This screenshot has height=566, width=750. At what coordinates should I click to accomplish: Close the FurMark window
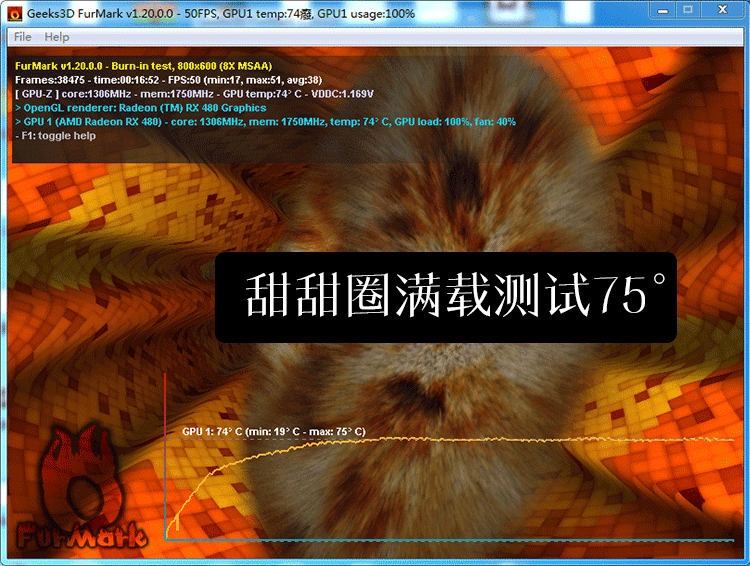pyautogui.click(x=722, y=11)
